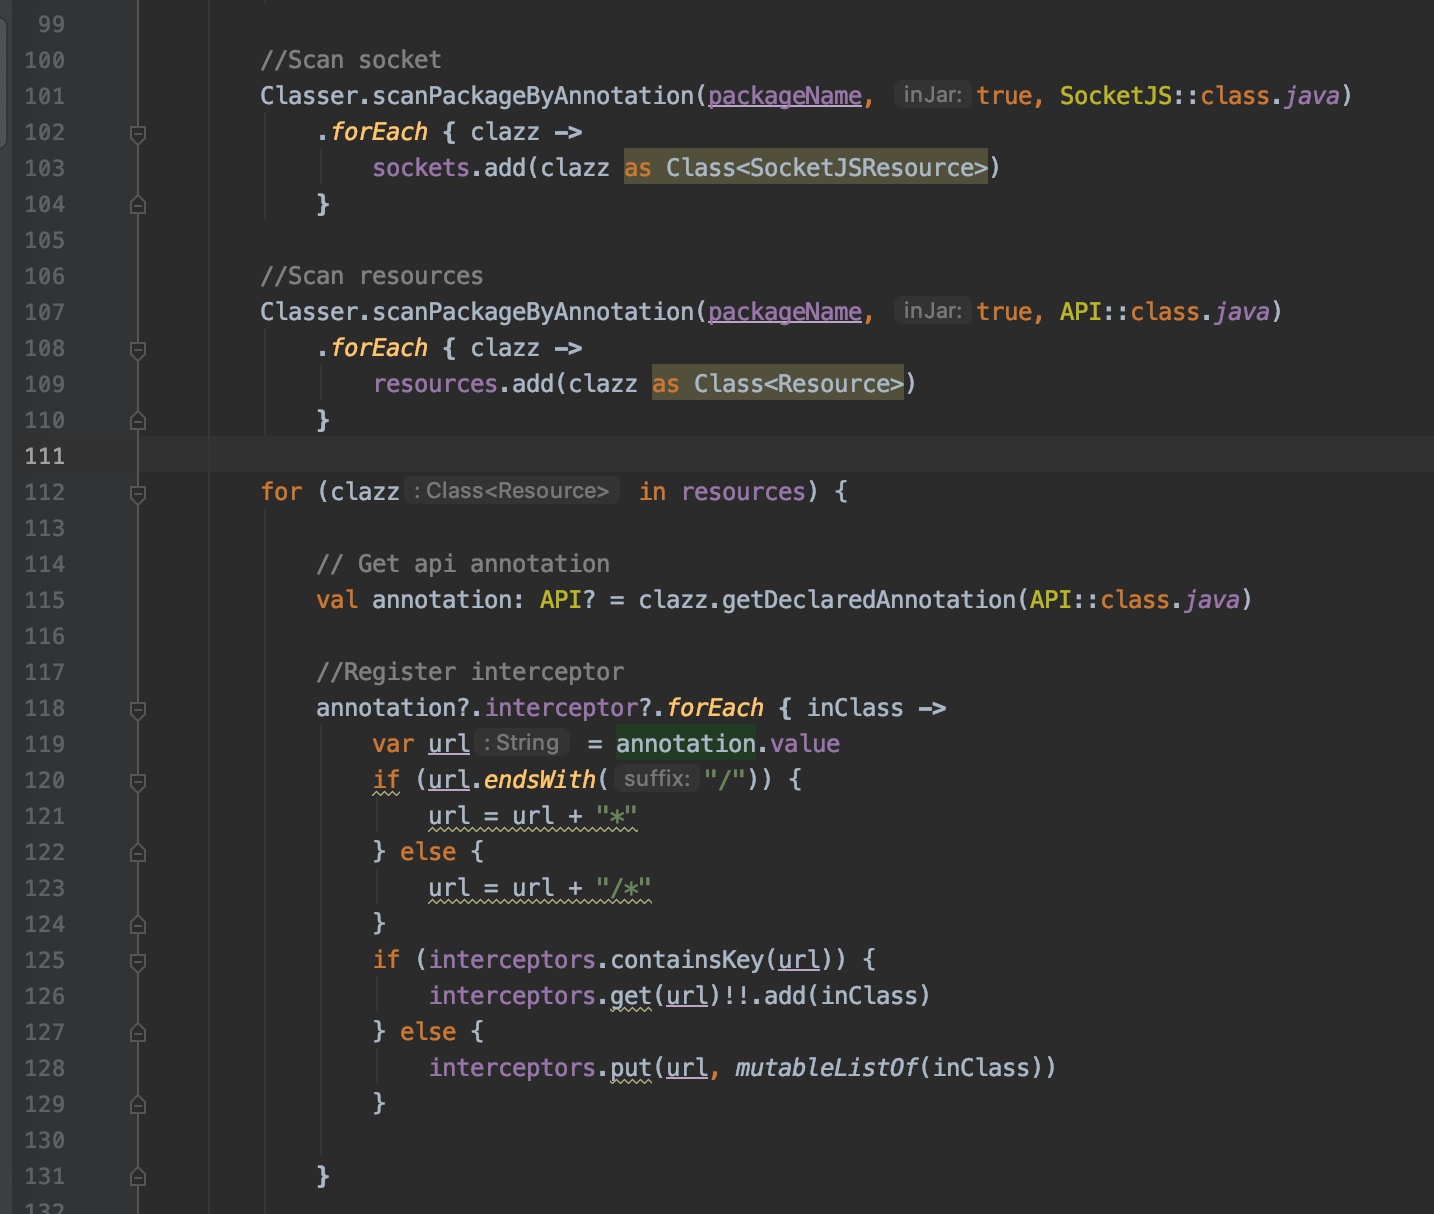Image resolution: width=1434 pixels, height=1214 pixels.
Task: Click the underlined packageName argument on line 107
Action: point(784,311)
